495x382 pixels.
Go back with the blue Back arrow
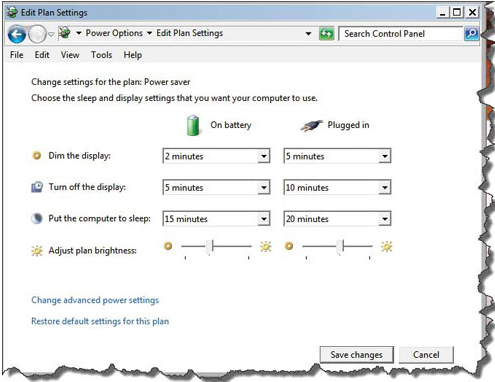pyautogui.click(x=16, y=34)
